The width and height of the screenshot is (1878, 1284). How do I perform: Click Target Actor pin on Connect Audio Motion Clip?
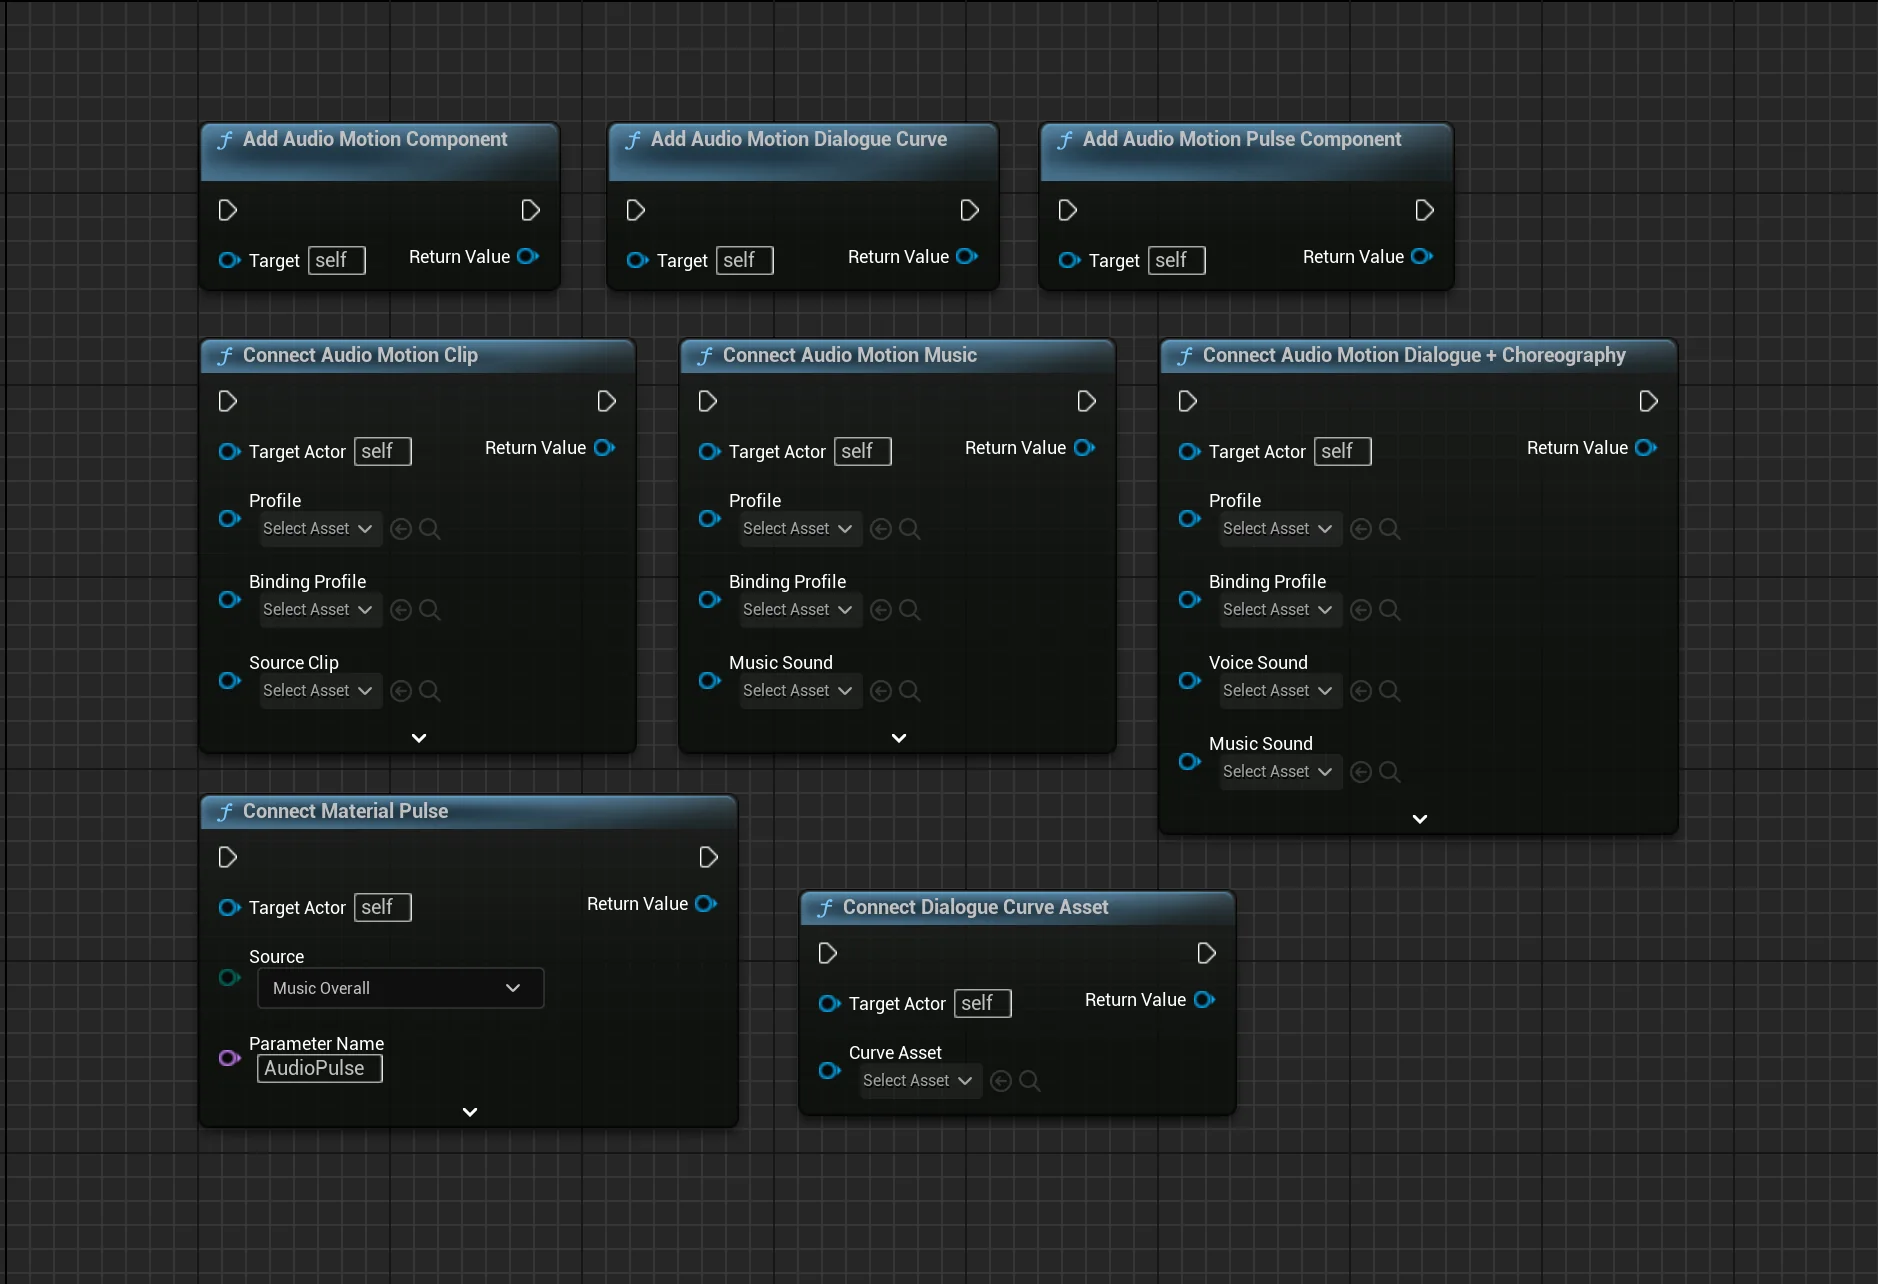coord(229,451)
